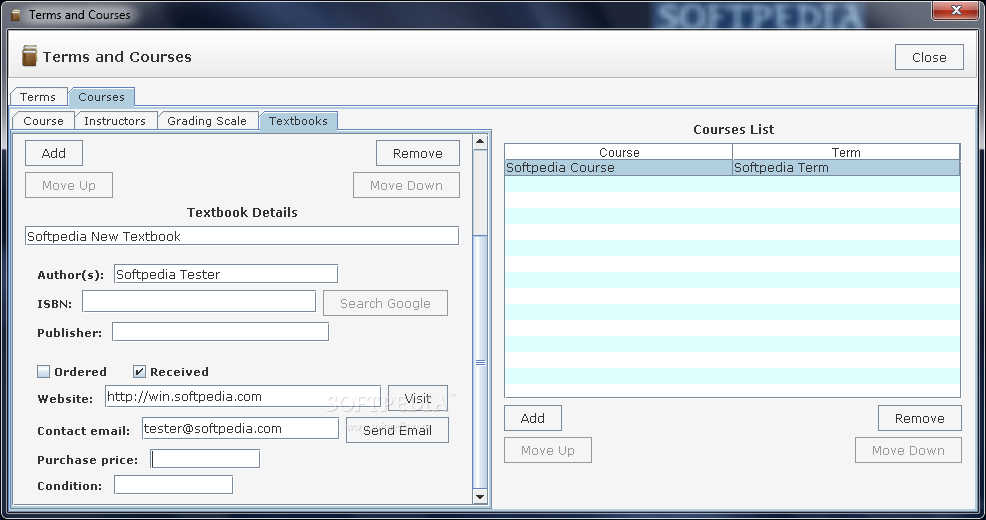Click the Close button in header
Screen dimensions: 986x520
coord(929,57)
